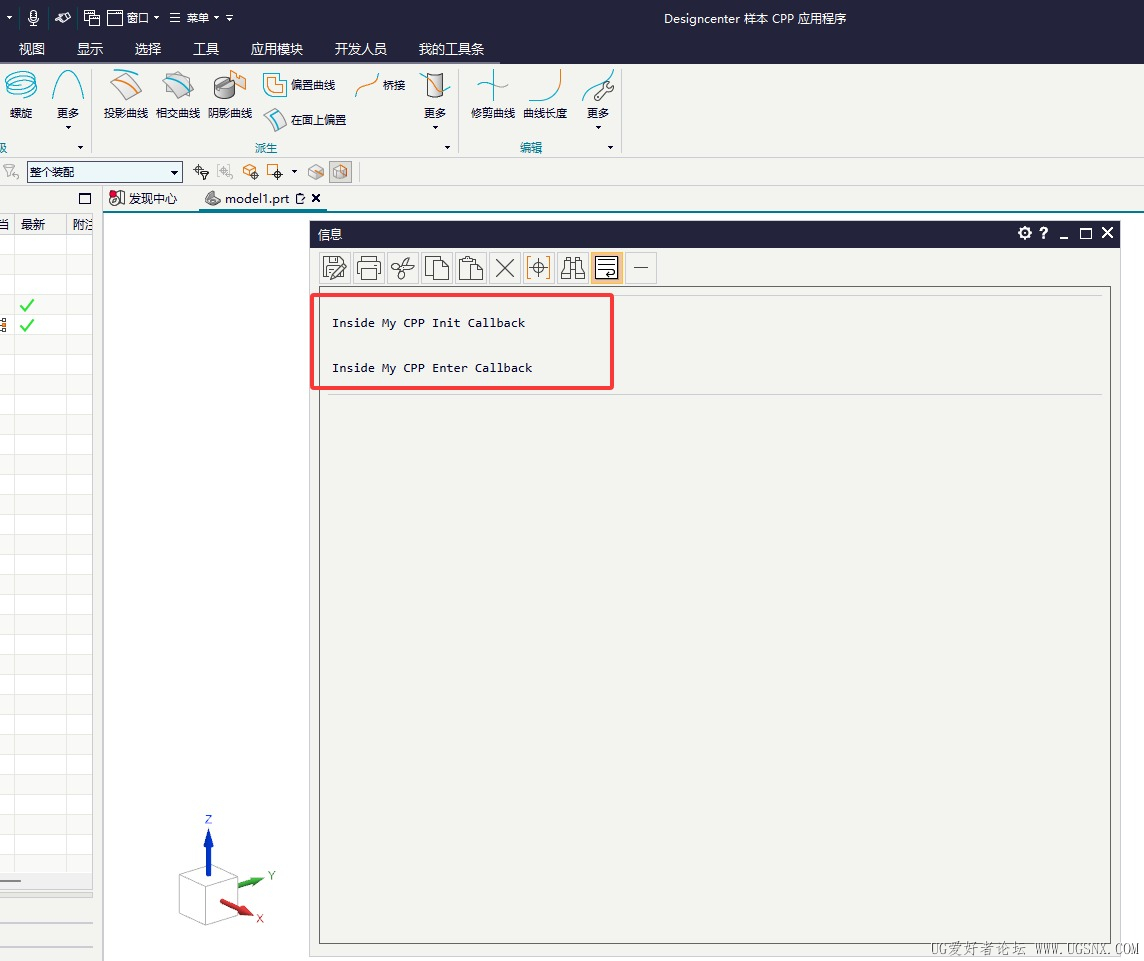Click the Shadow Curve (阴影曲线) tool
This screenshot has width=1144, height=961.
coord(230,95)
